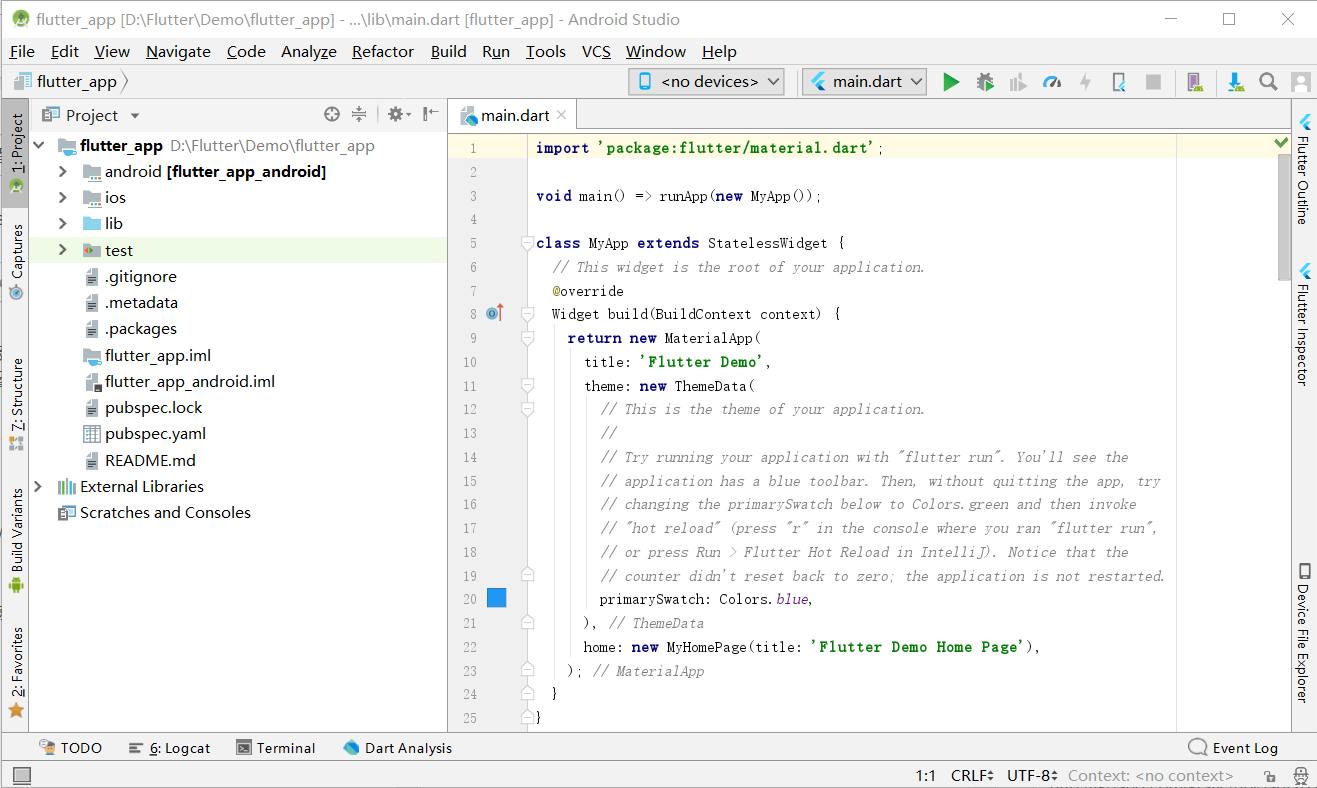Screen dimensions: 1317x788
Task: Open the Favorites side tool window
Action: click(x=16, y=672)
